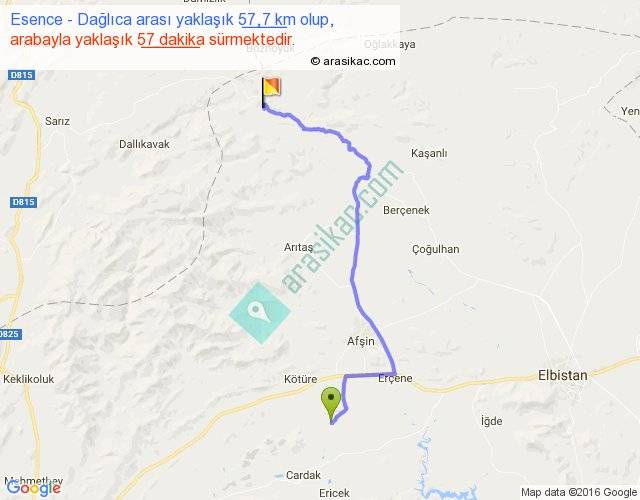Open the arasikac.com copyright link
Screen dimensions: 640x500
click(x=353, y=61)
